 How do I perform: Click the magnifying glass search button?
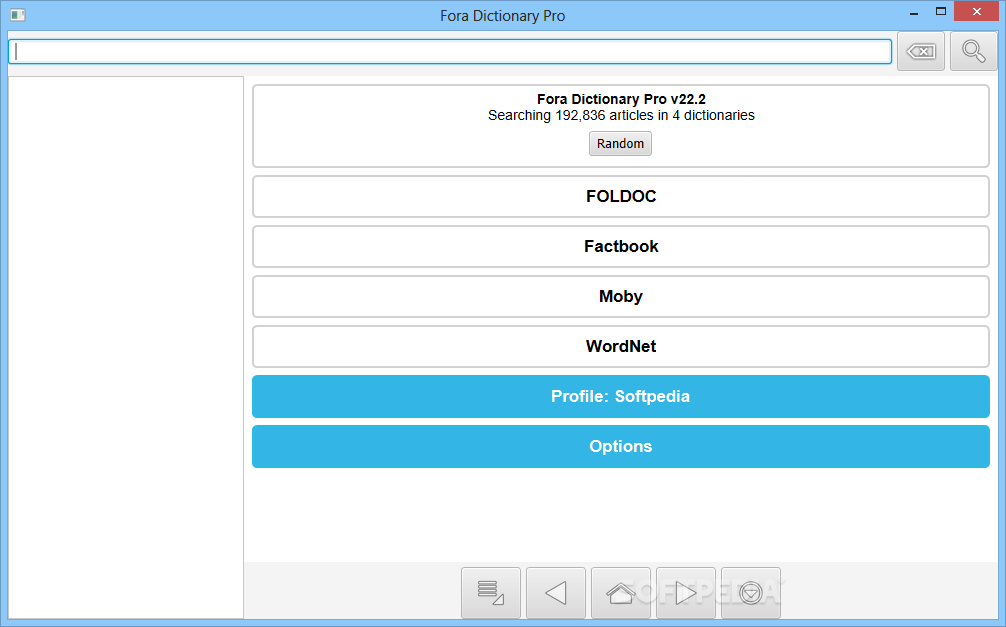click(973, 51)
